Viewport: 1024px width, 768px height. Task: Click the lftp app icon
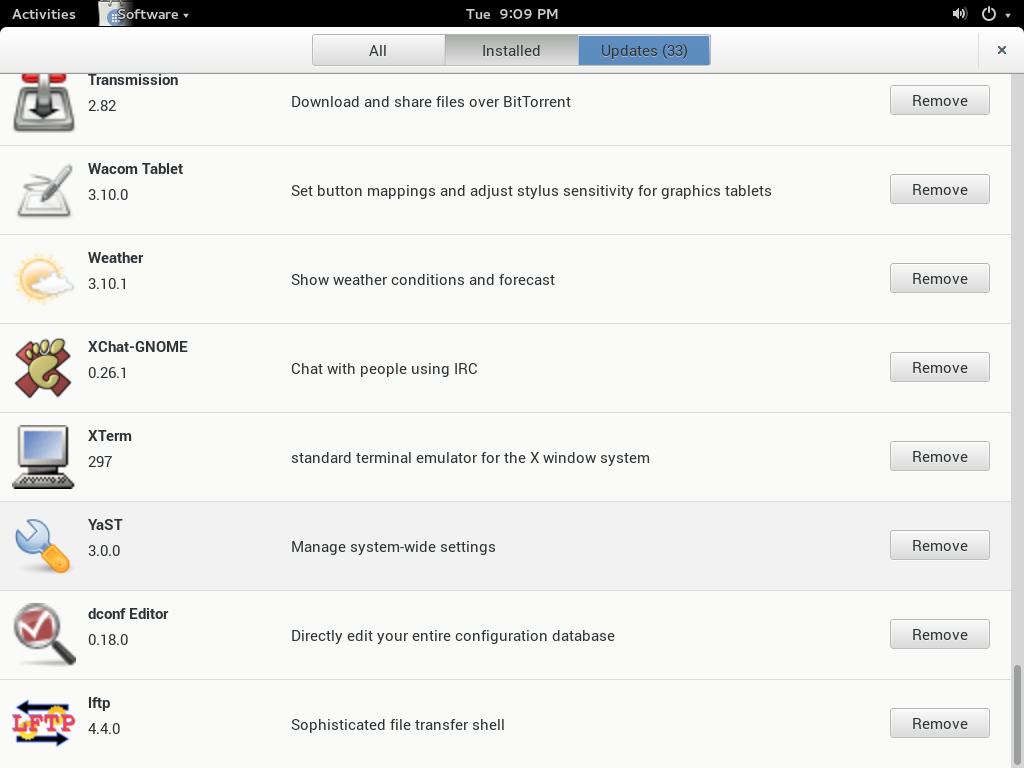44,724
